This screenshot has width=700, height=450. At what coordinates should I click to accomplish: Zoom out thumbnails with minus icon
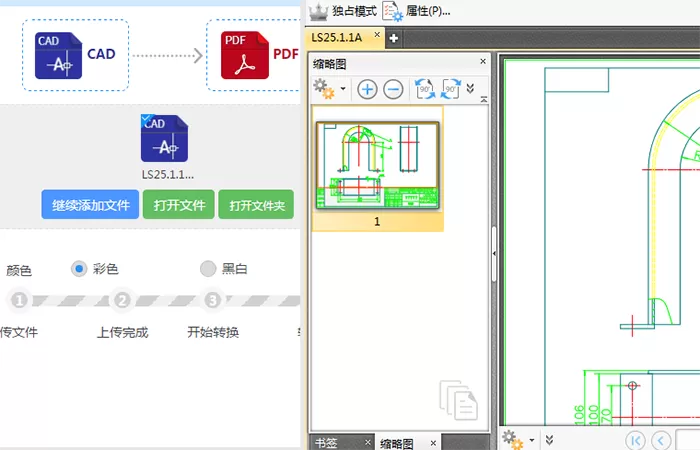tap(393, 89)
